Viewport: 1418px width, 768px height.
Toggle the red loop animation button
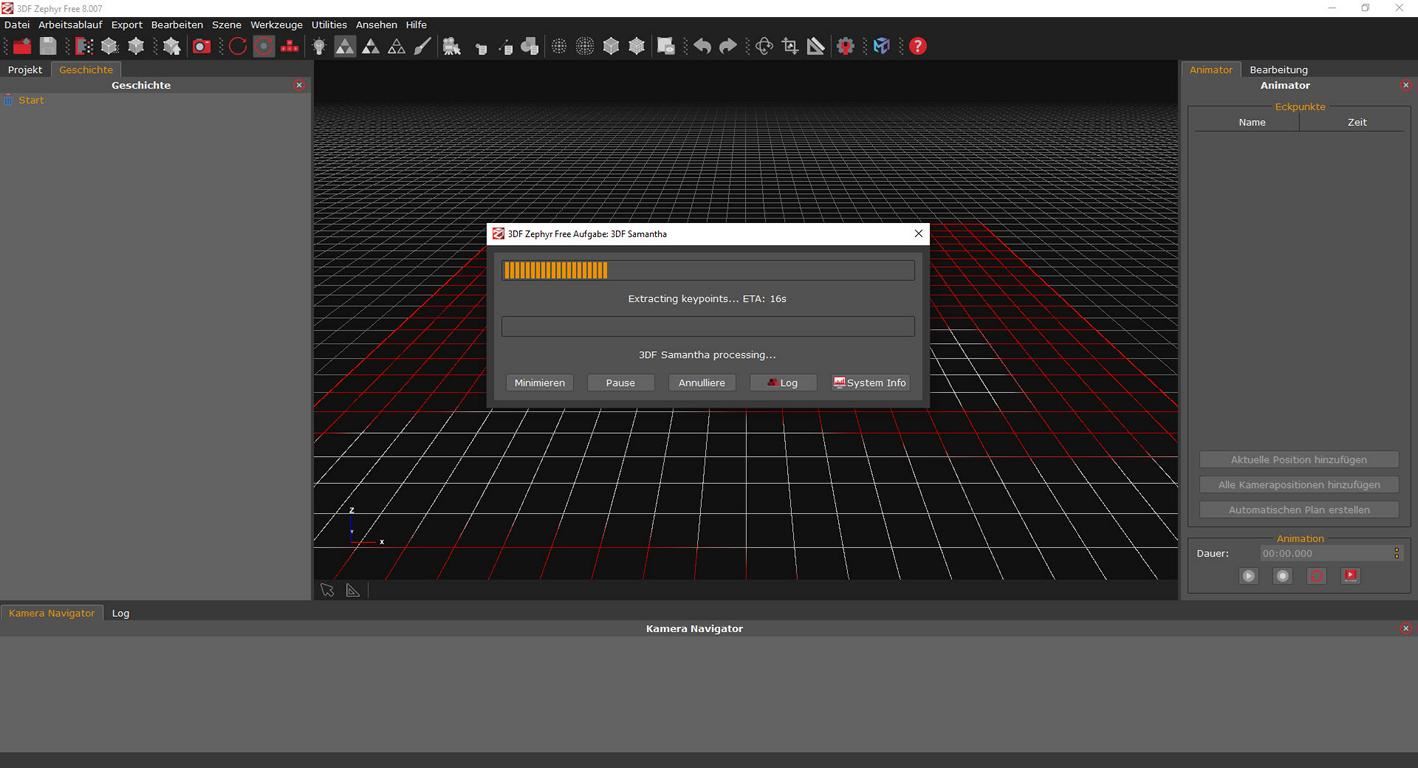tap(1317, 576)
